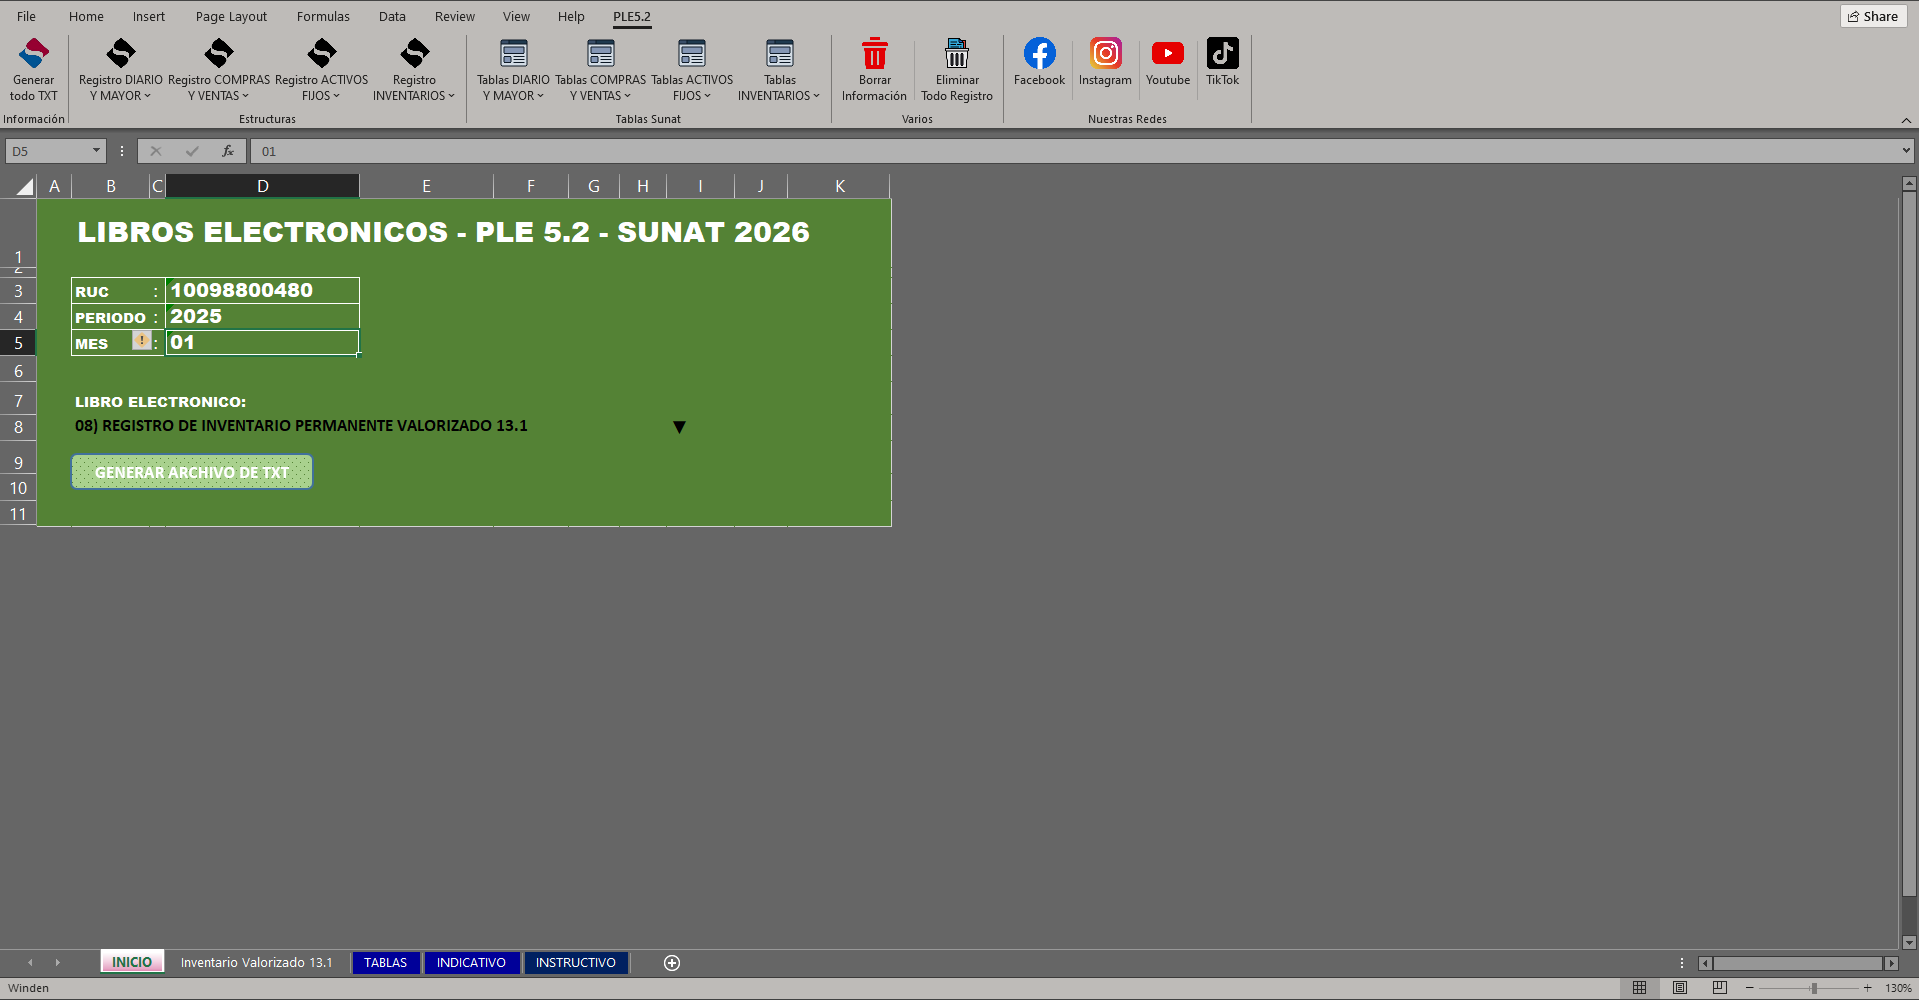The height and width of the screenshot is (1000, 1919).
Task: Open the Page Layout tab
Action: point(231,16)
